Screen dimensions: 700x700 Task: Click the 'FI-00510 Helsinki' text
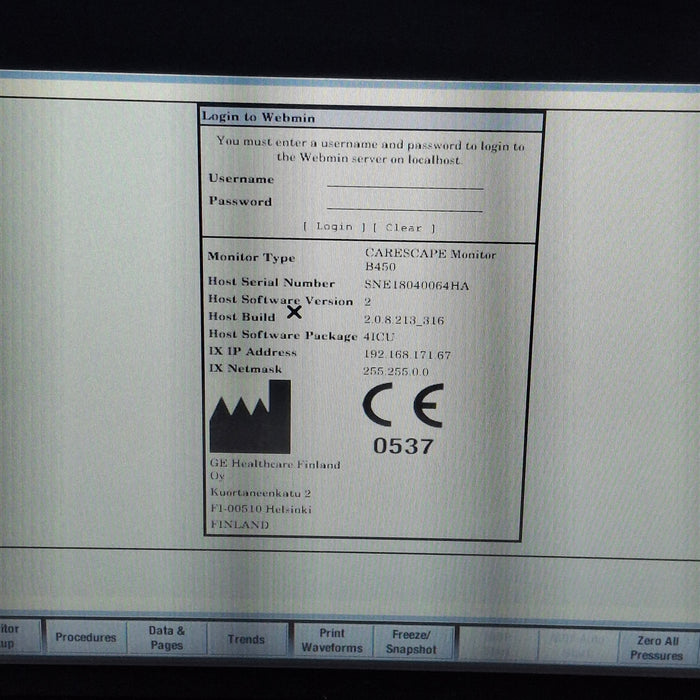coord(261,509)
